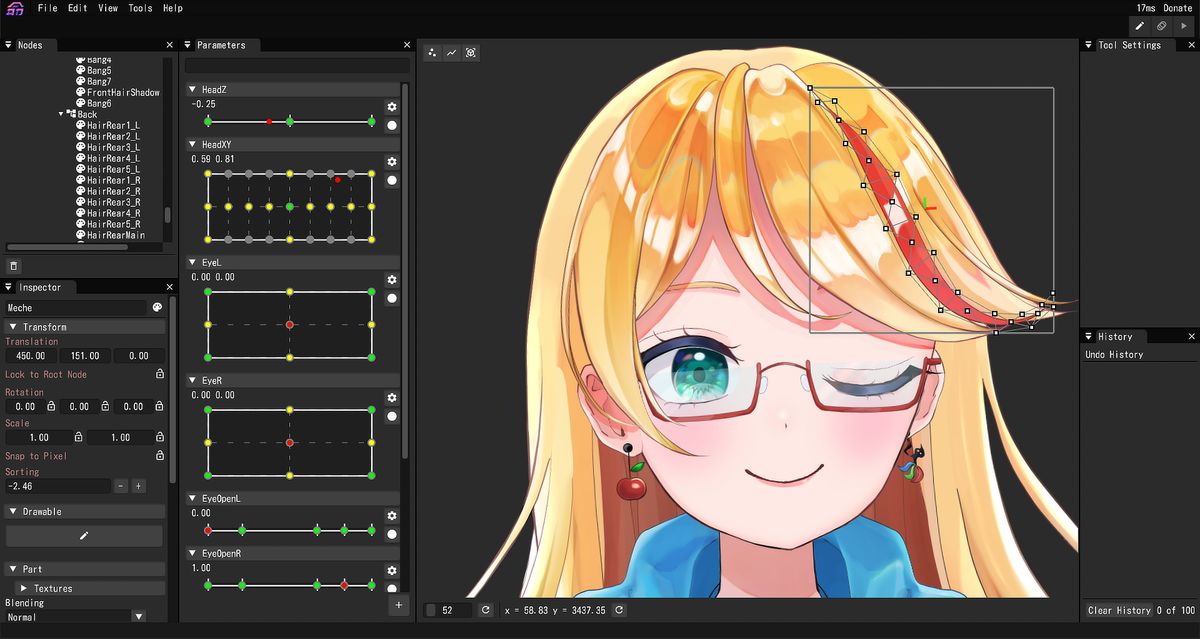
Task: Activate the mesh edit mode icon
Action: (x=470, y=52)
